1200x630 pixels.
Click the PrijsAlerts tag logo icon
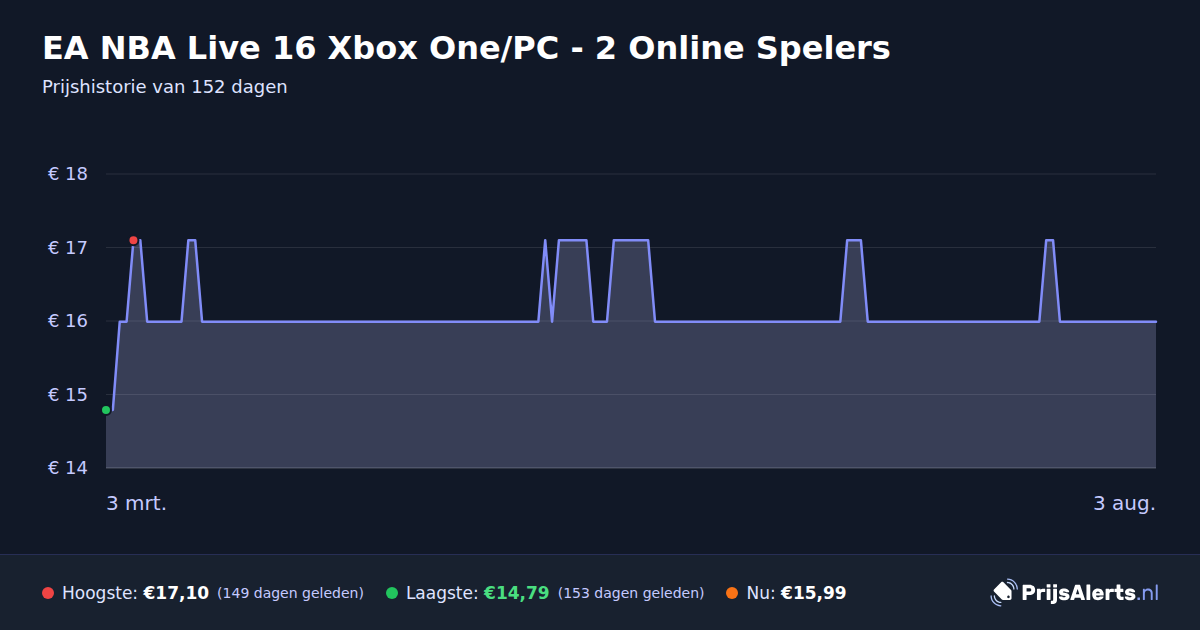1003,592
